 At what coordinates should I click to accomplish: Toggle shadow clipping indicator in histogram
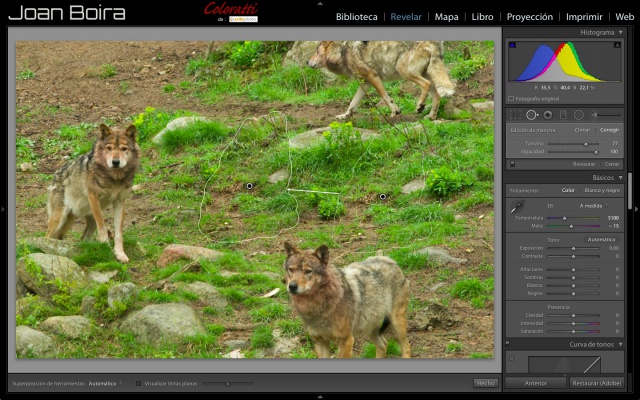tap(513, 44)
